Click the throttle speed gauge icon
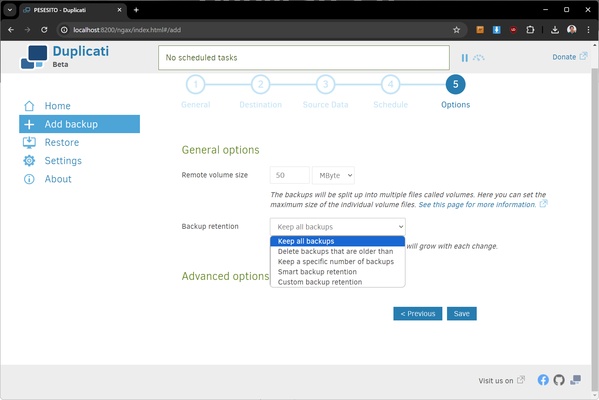 pyautogui.click(x=479, y=58)
